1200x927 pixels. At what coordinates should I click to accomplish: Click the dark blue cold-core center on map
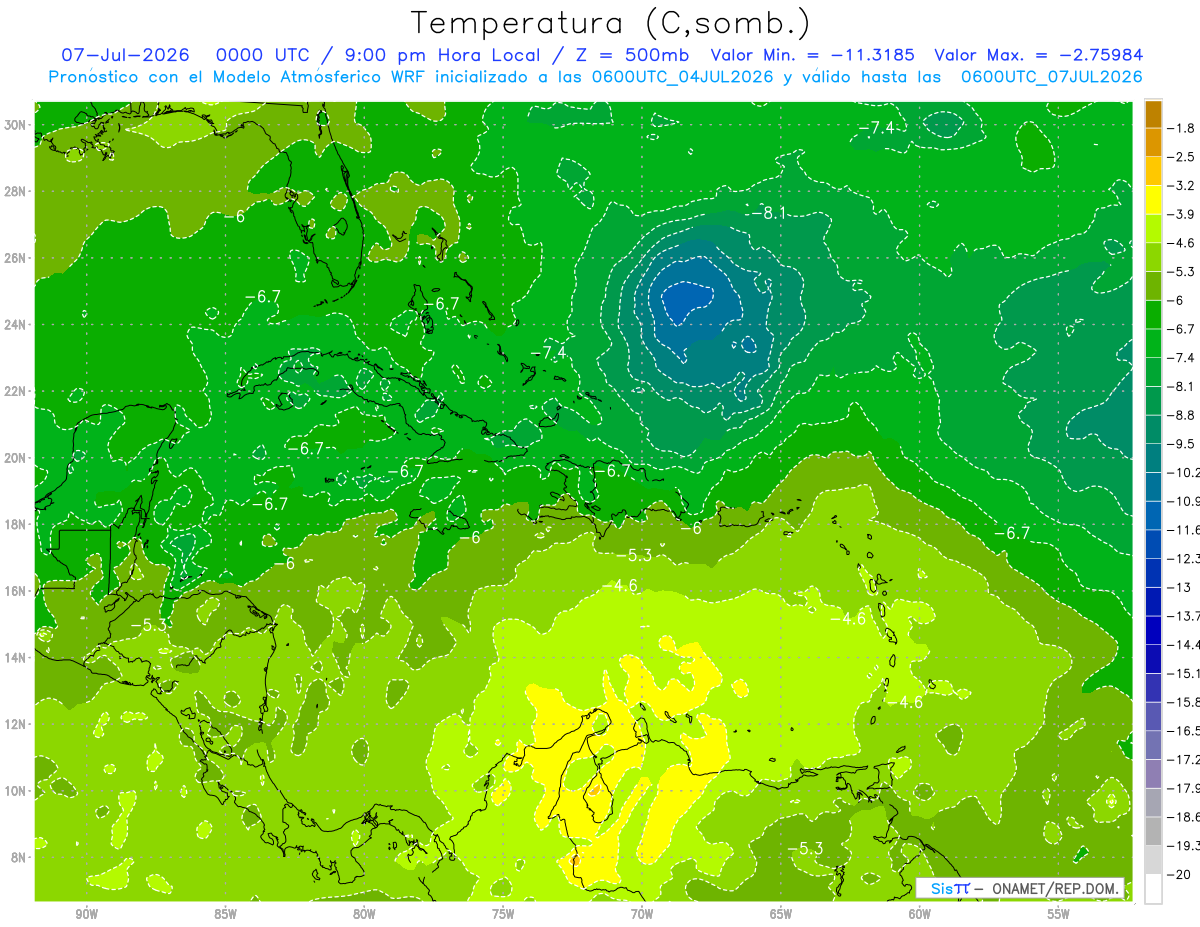coord(685,300)
